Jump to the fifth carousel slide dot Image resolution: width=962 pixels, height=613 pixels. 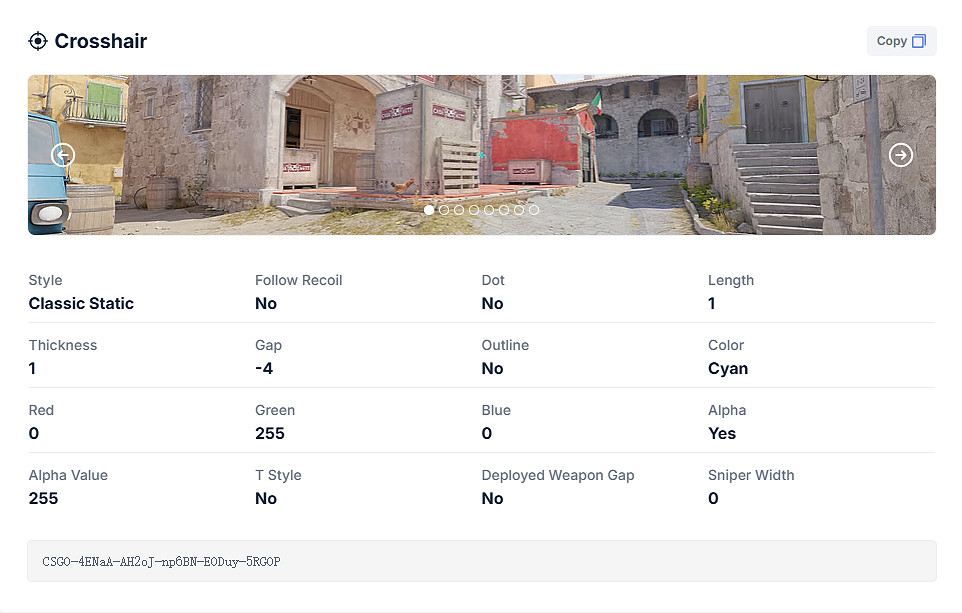pos(489,210)
